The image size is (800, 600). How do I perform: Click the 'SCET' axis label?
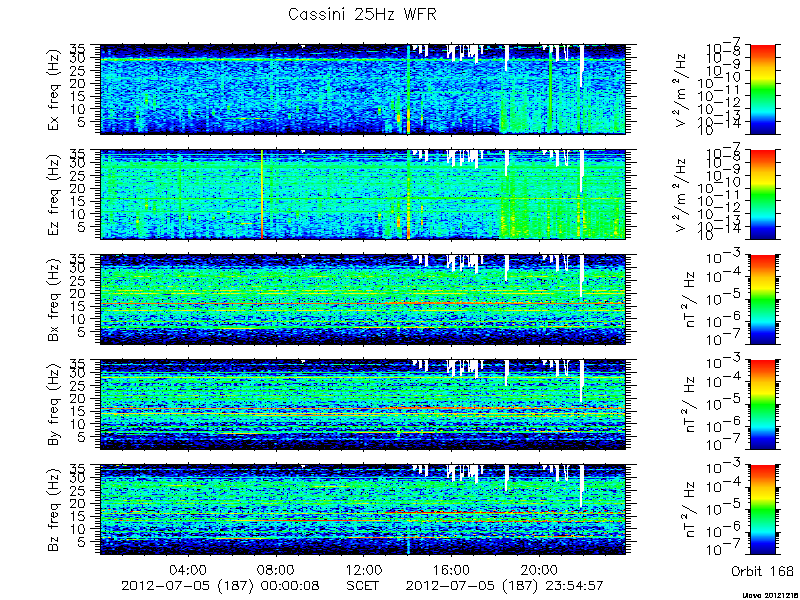tap(362, 586)
